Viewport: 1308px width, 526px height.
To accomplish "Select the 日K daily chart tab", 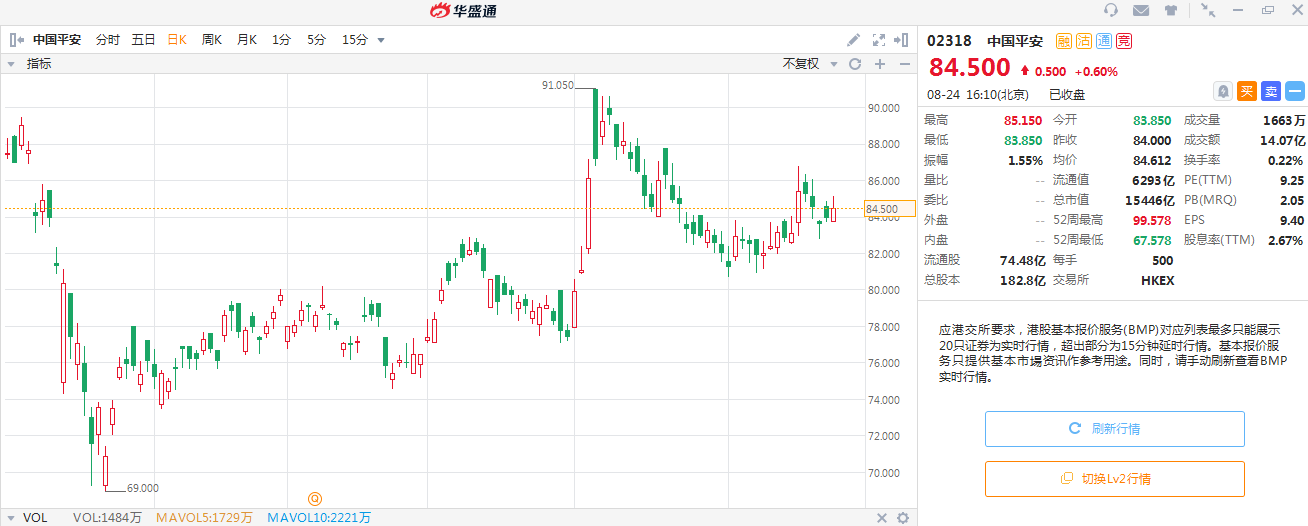I will [177, 40].
